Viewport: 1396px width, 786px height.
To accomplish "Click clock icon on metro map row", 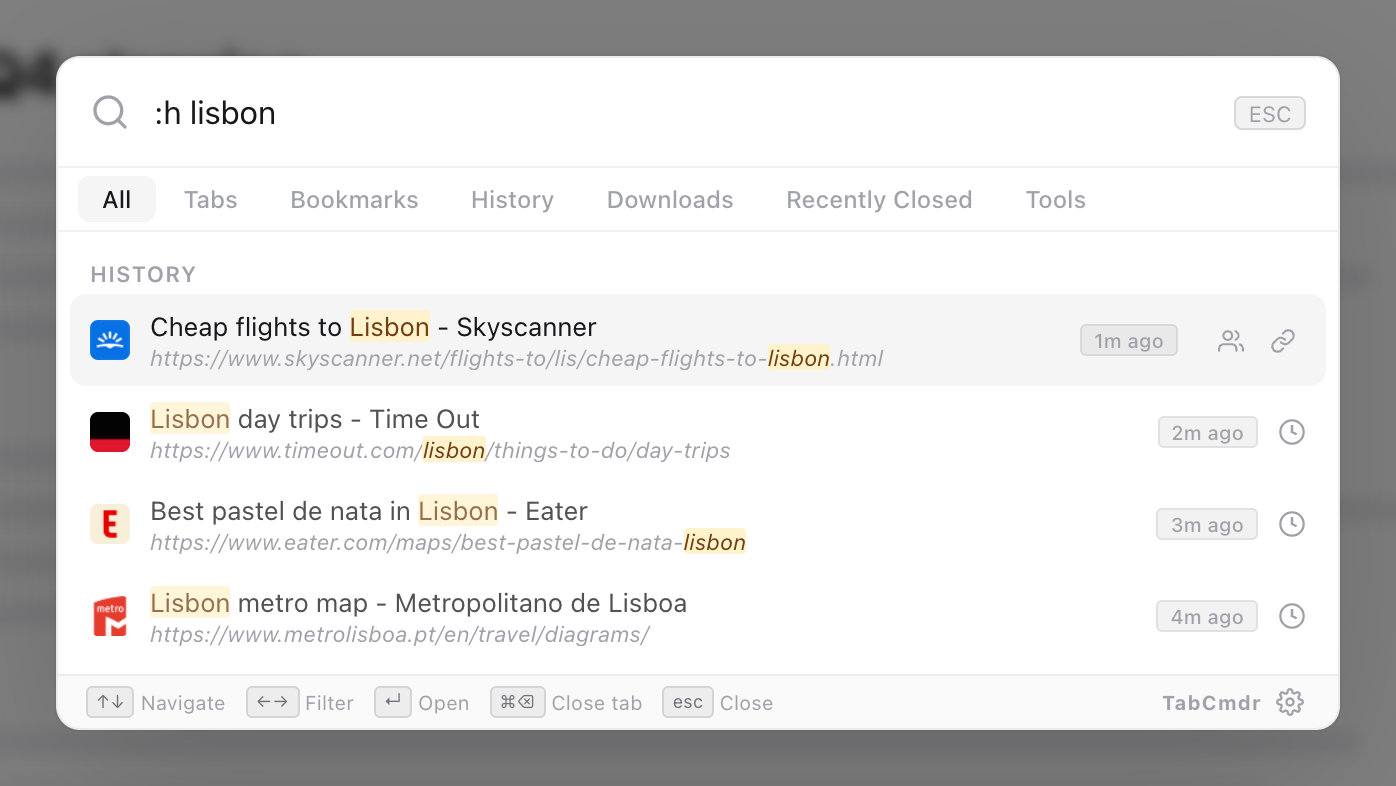I will 1292,616.
